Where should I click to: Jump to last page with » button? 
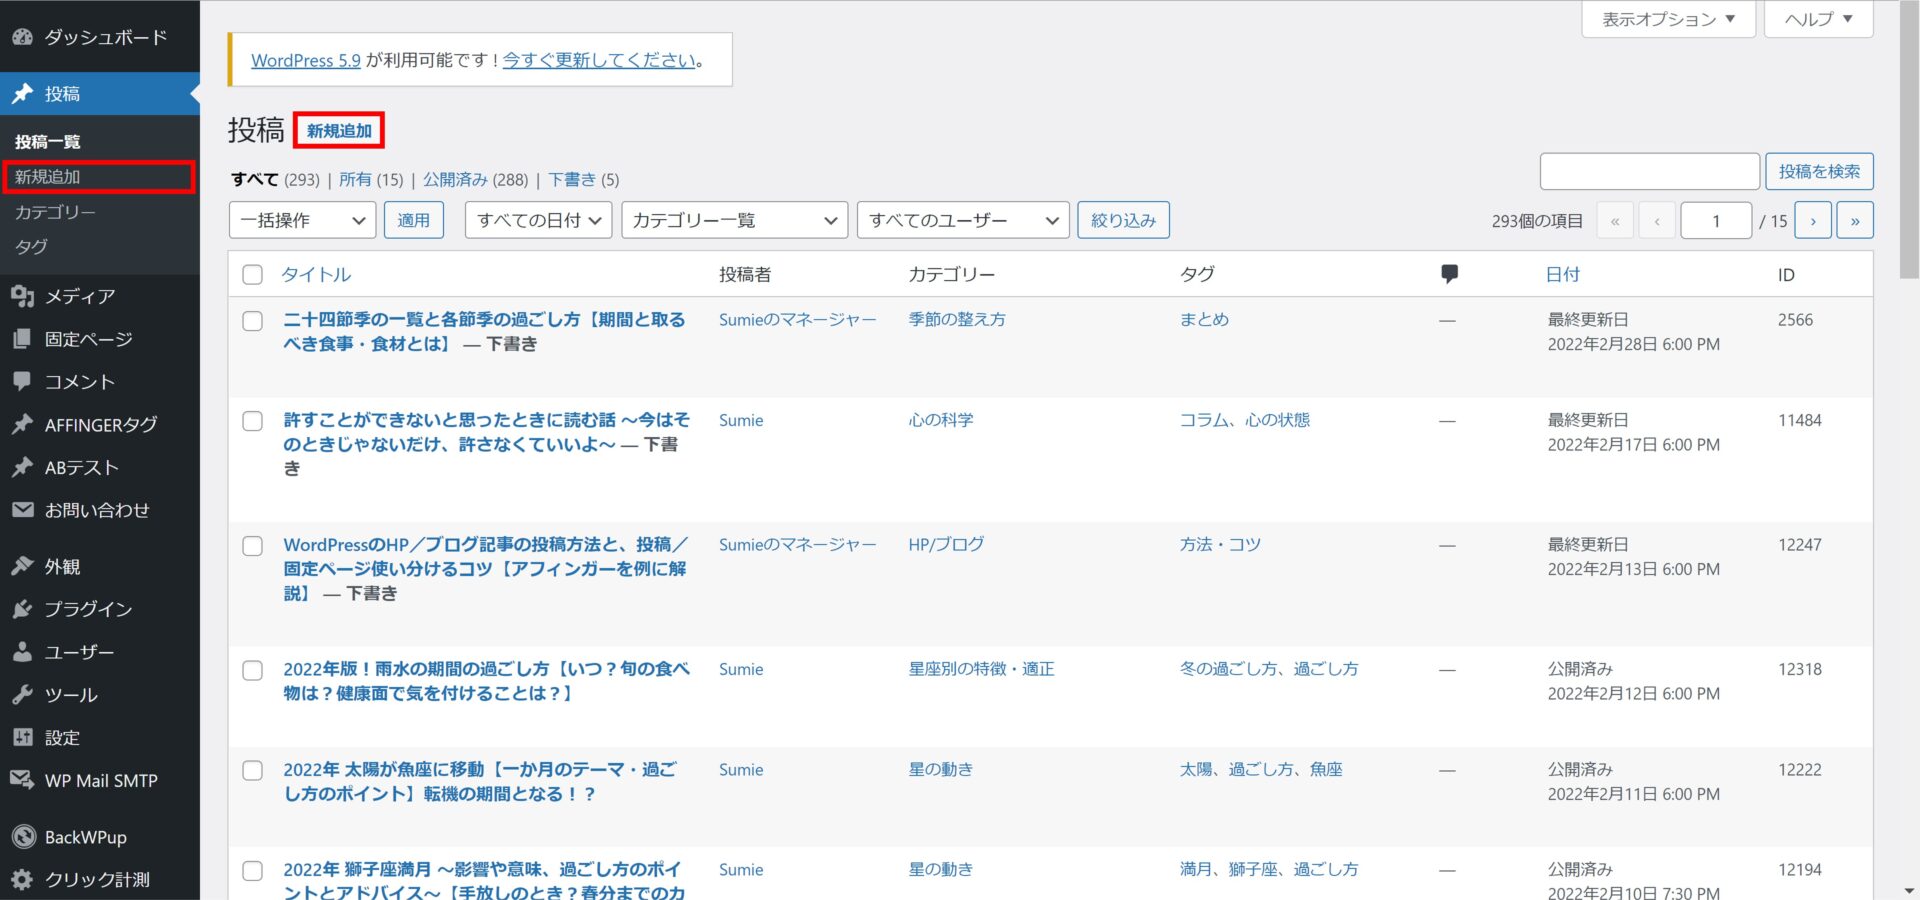[x=1855, y=221]
